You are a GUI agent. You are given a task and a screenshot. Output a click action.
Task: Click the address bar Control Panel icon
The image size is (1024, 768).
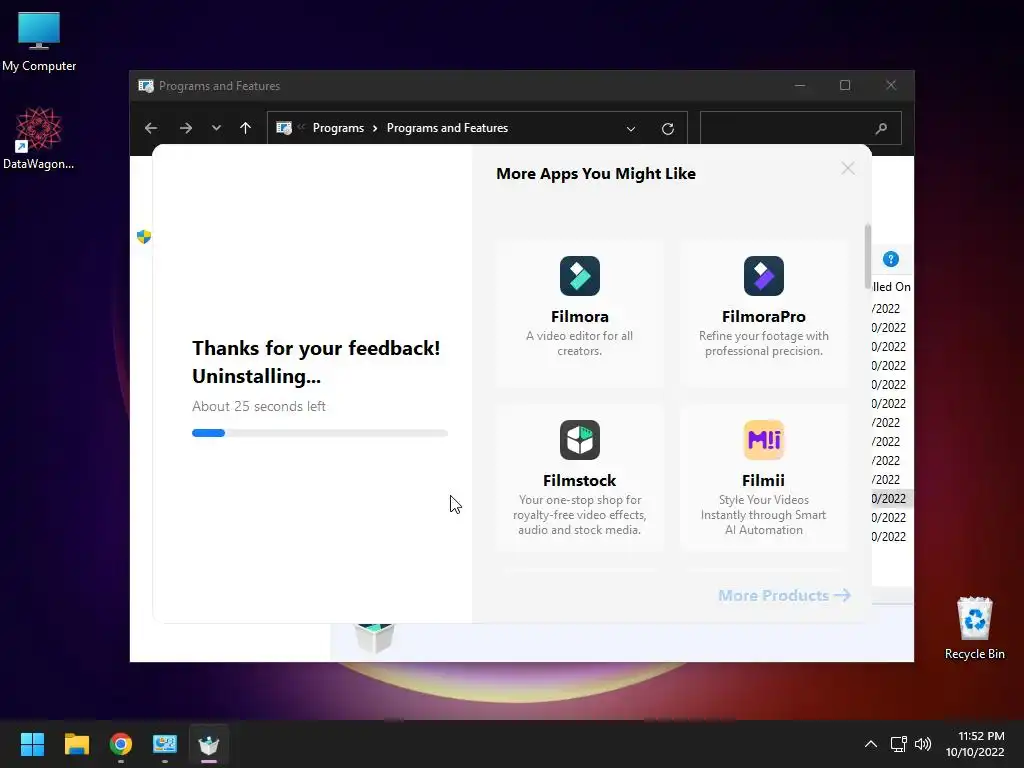pos(284,128)
